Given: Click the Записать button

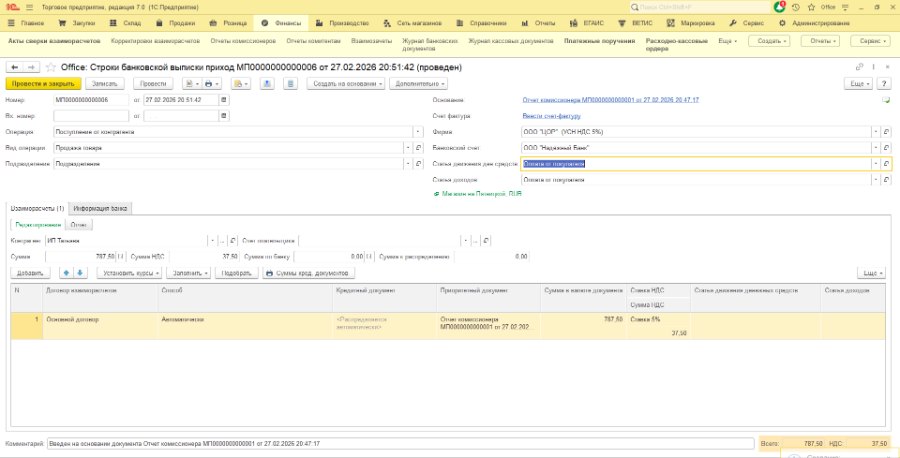Looking at the screenshot, I should point(104,84).
